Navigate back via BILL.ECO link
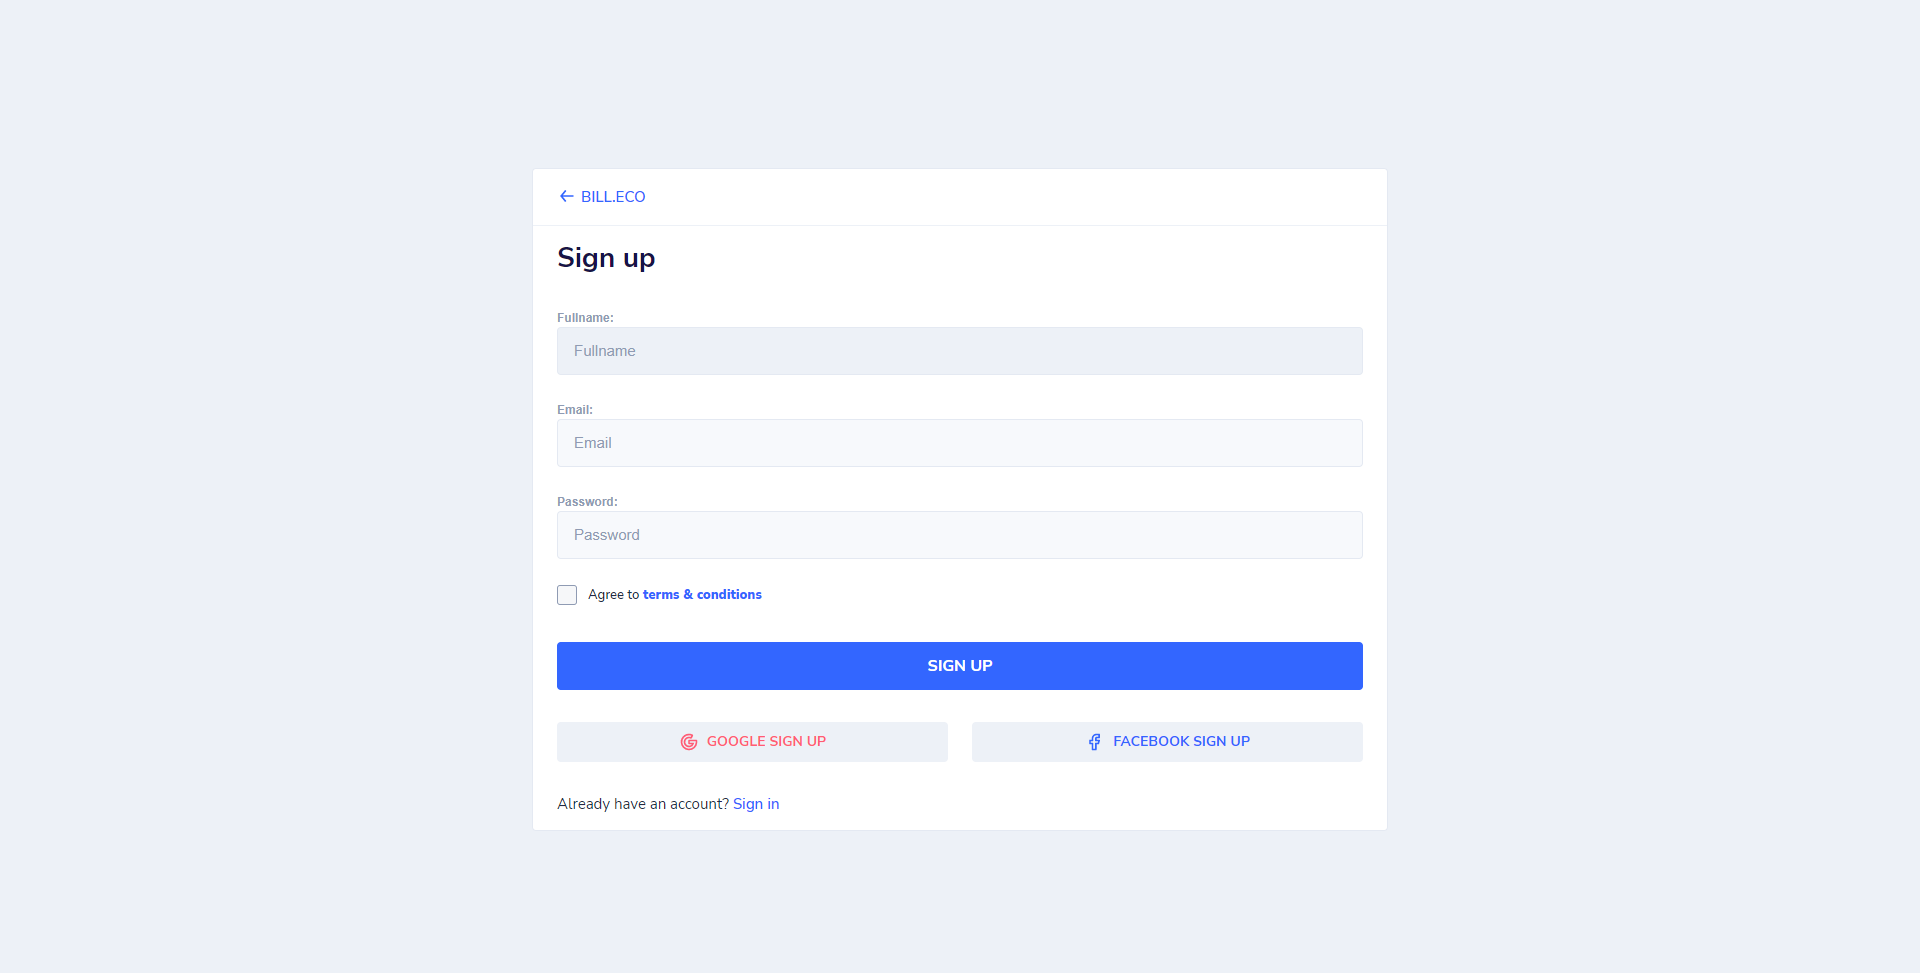 (x=612, y=196)
